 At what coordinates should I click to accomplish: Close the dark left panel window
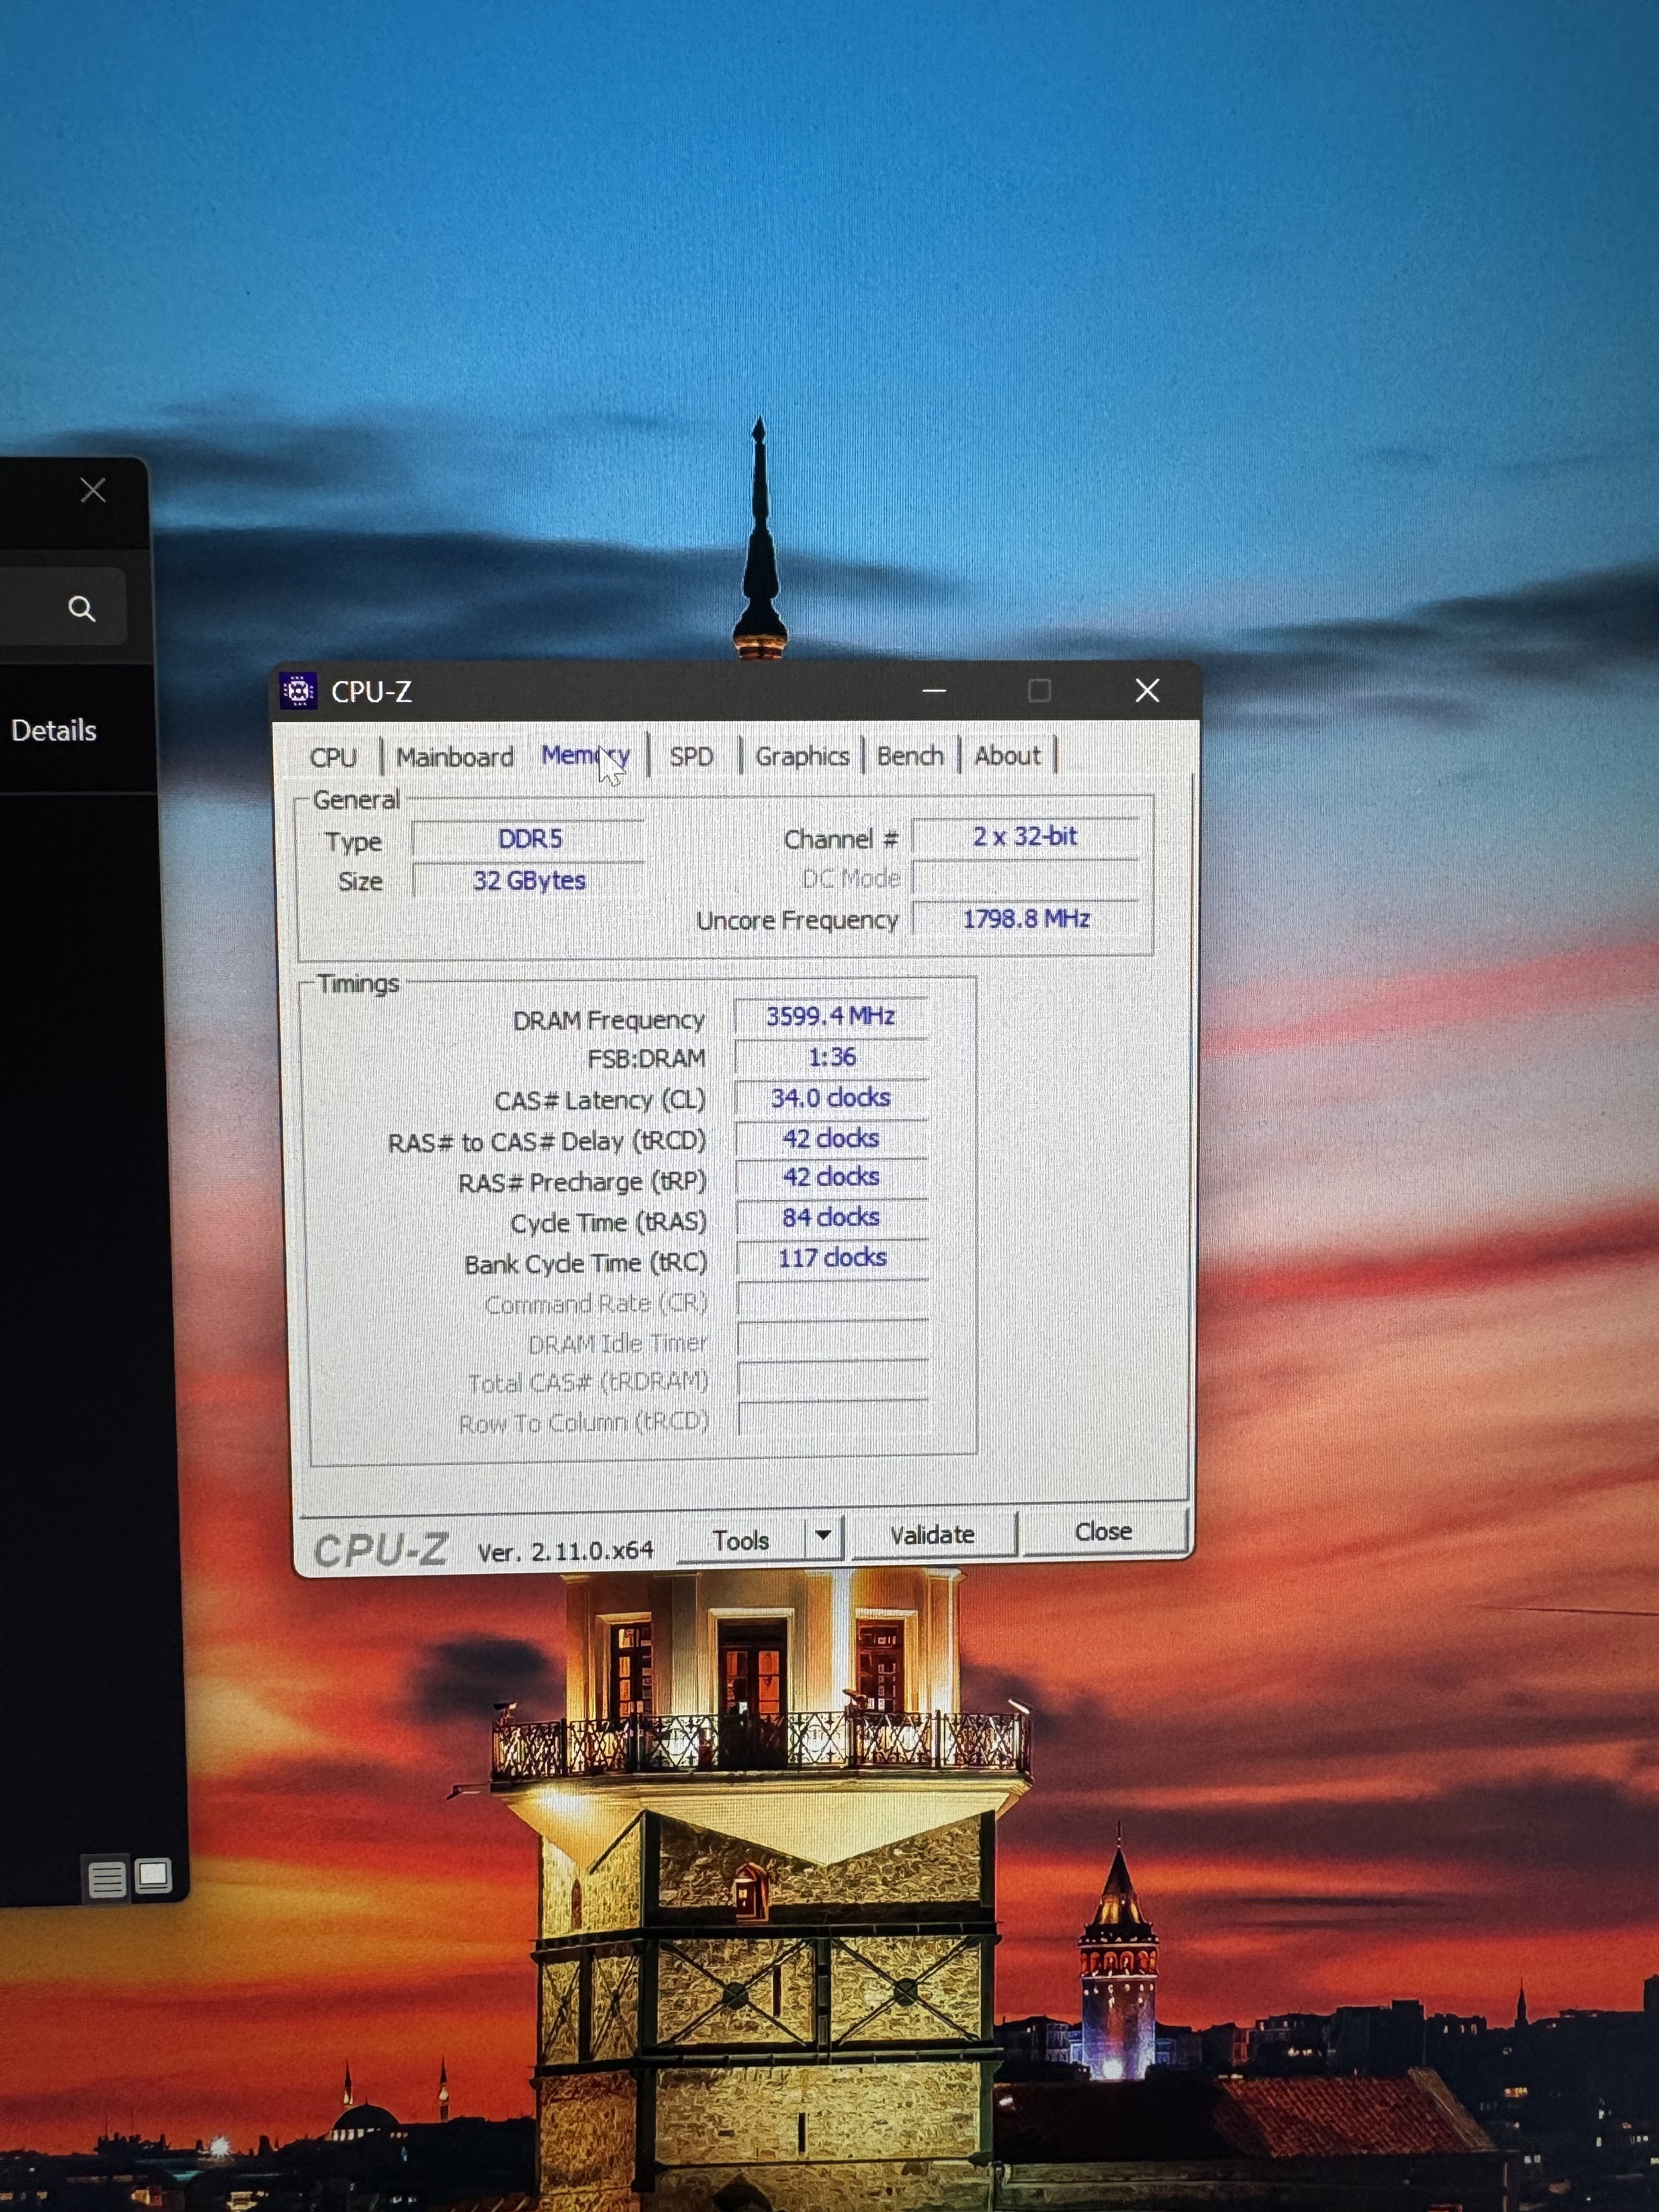[x=93, y=490]
